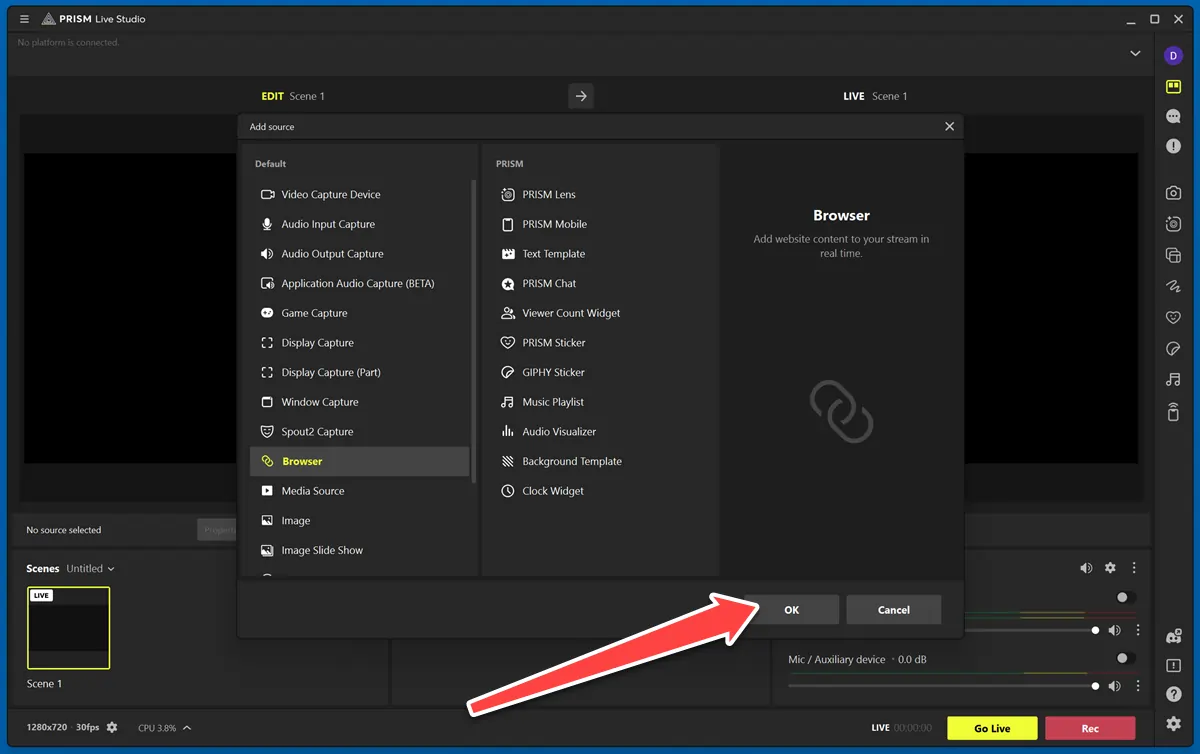The width and height of the screenshot is (1200, 754).
Task: Expand the CPU usage details arrow
Action: 187,728
